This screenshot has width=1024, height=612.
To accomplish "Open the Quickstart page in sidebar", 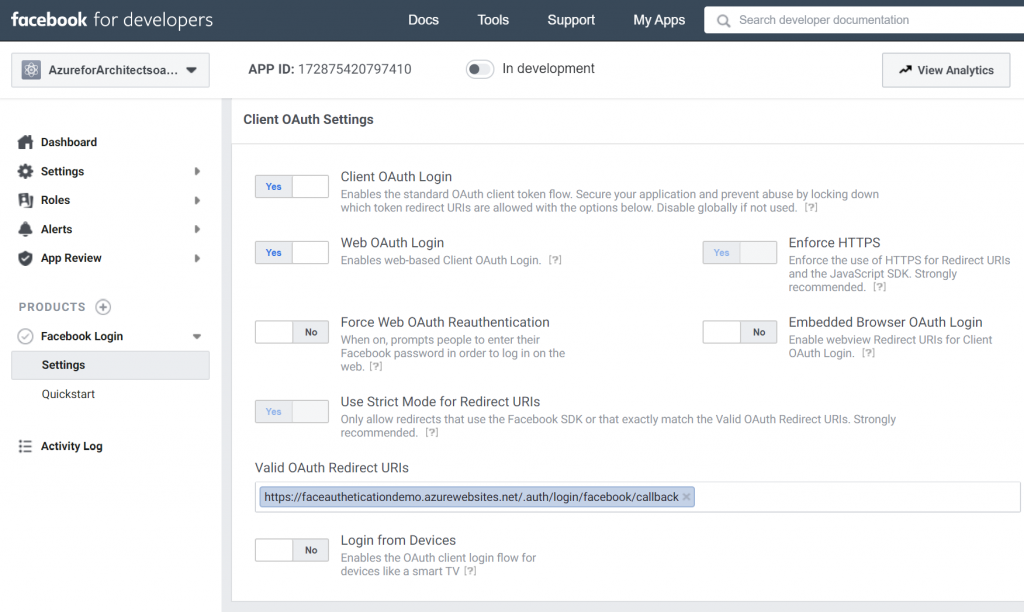I will [x=68, y=394].
